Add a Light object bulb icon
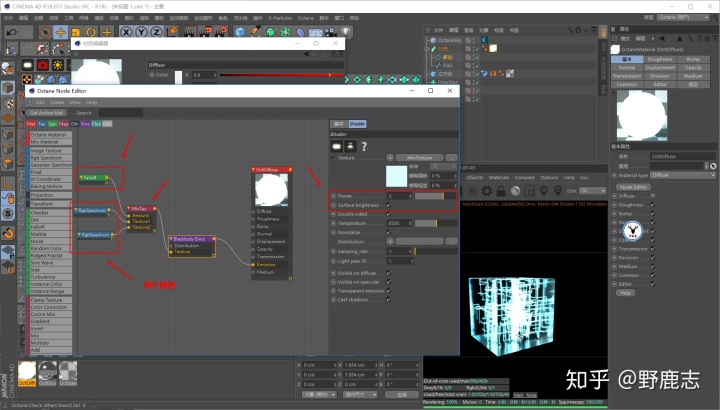The image size is (720, 410). (x=345, y=31)
